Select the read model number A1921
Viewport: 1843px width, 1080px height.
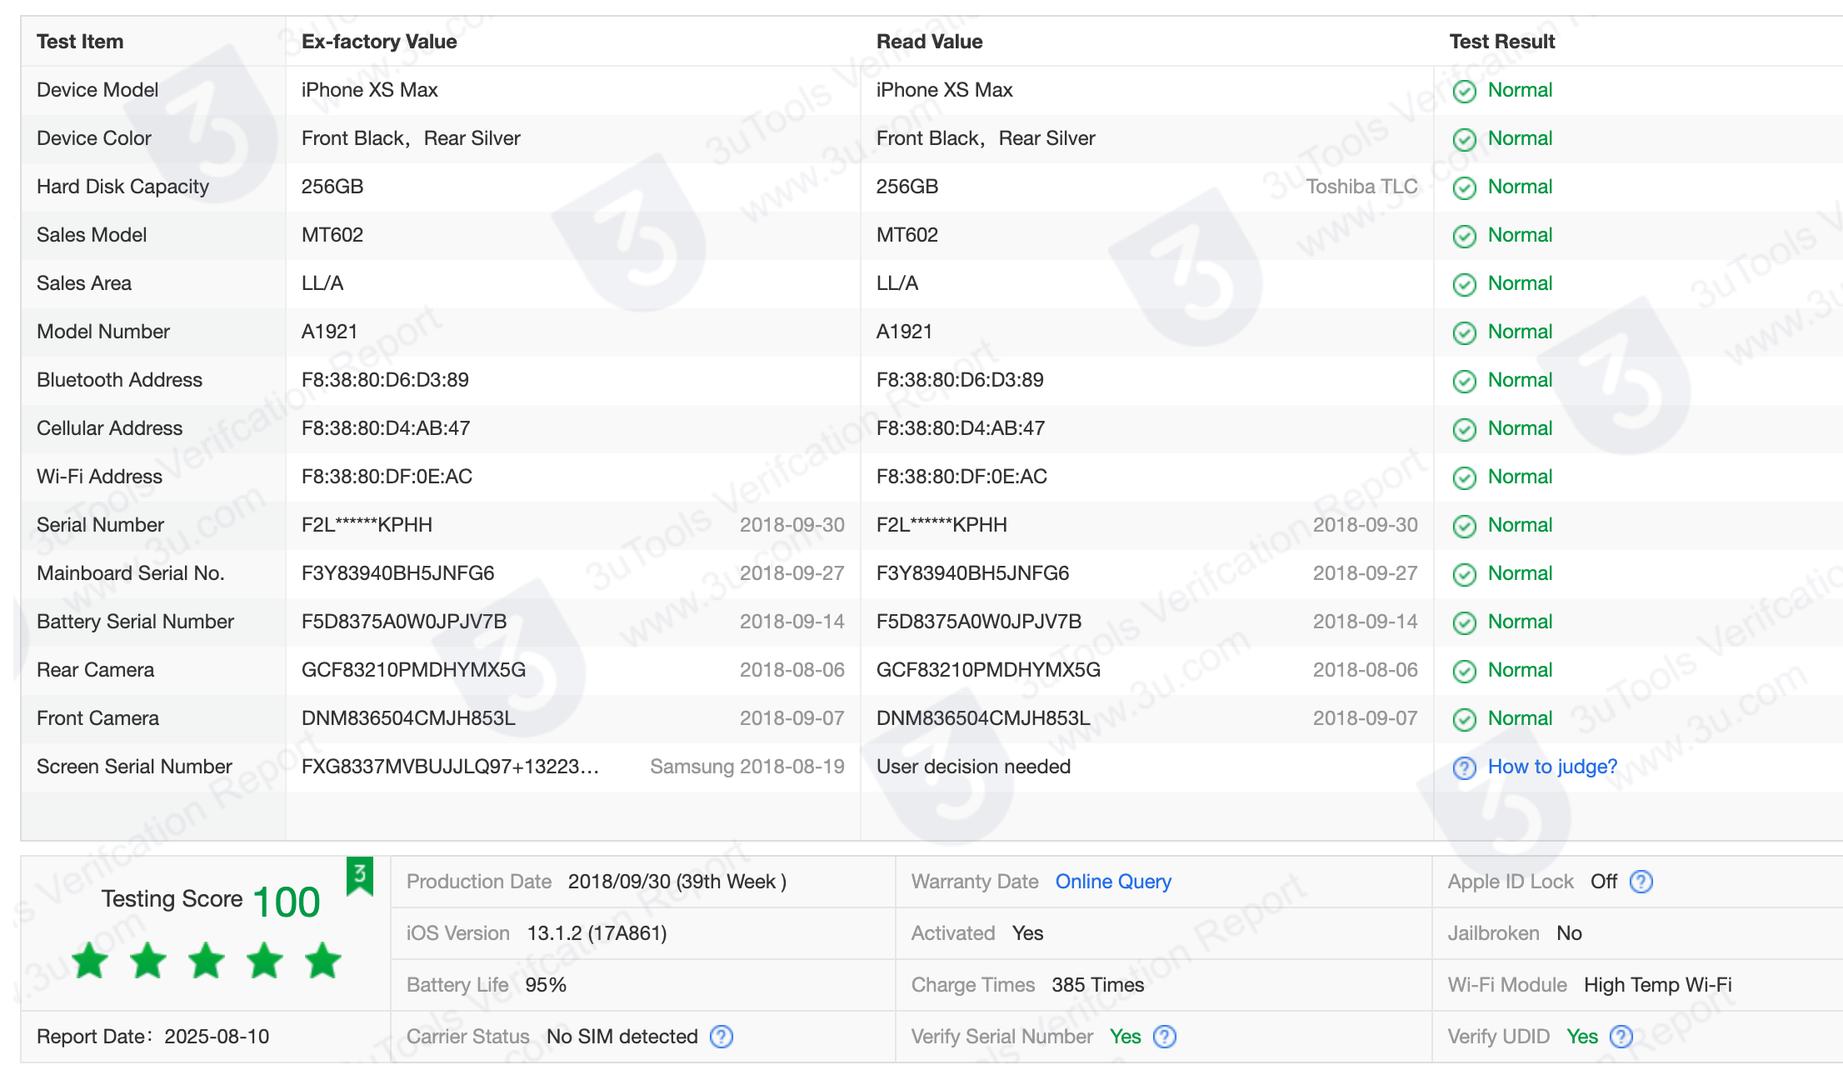pos(904,332)
